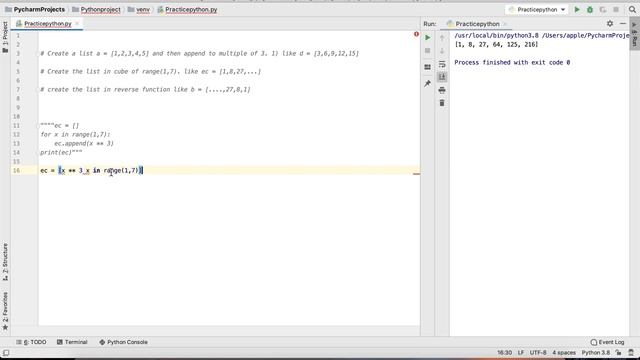
Task: Click 'Process finished with exit code 0' text
Action: click(x=512, y=62)
